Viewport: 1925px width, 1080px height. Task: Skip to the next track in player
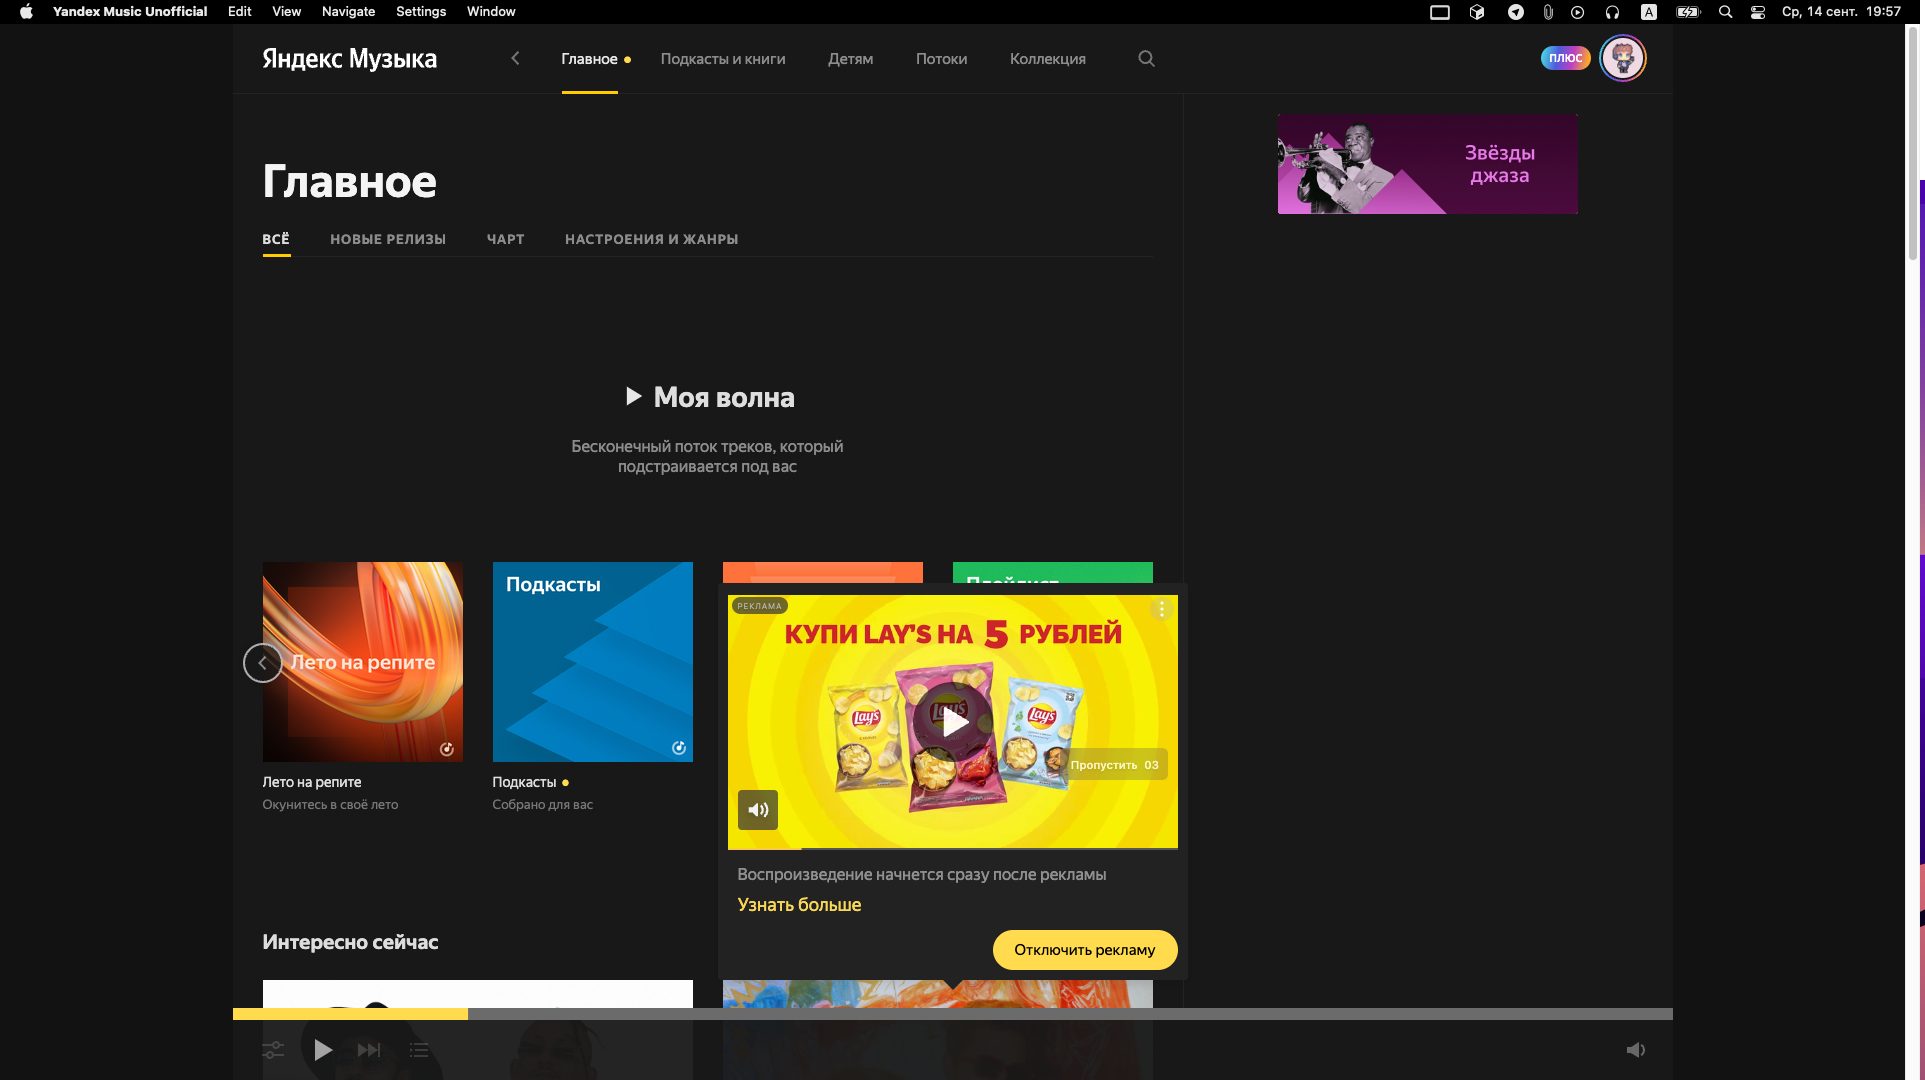369,1050
